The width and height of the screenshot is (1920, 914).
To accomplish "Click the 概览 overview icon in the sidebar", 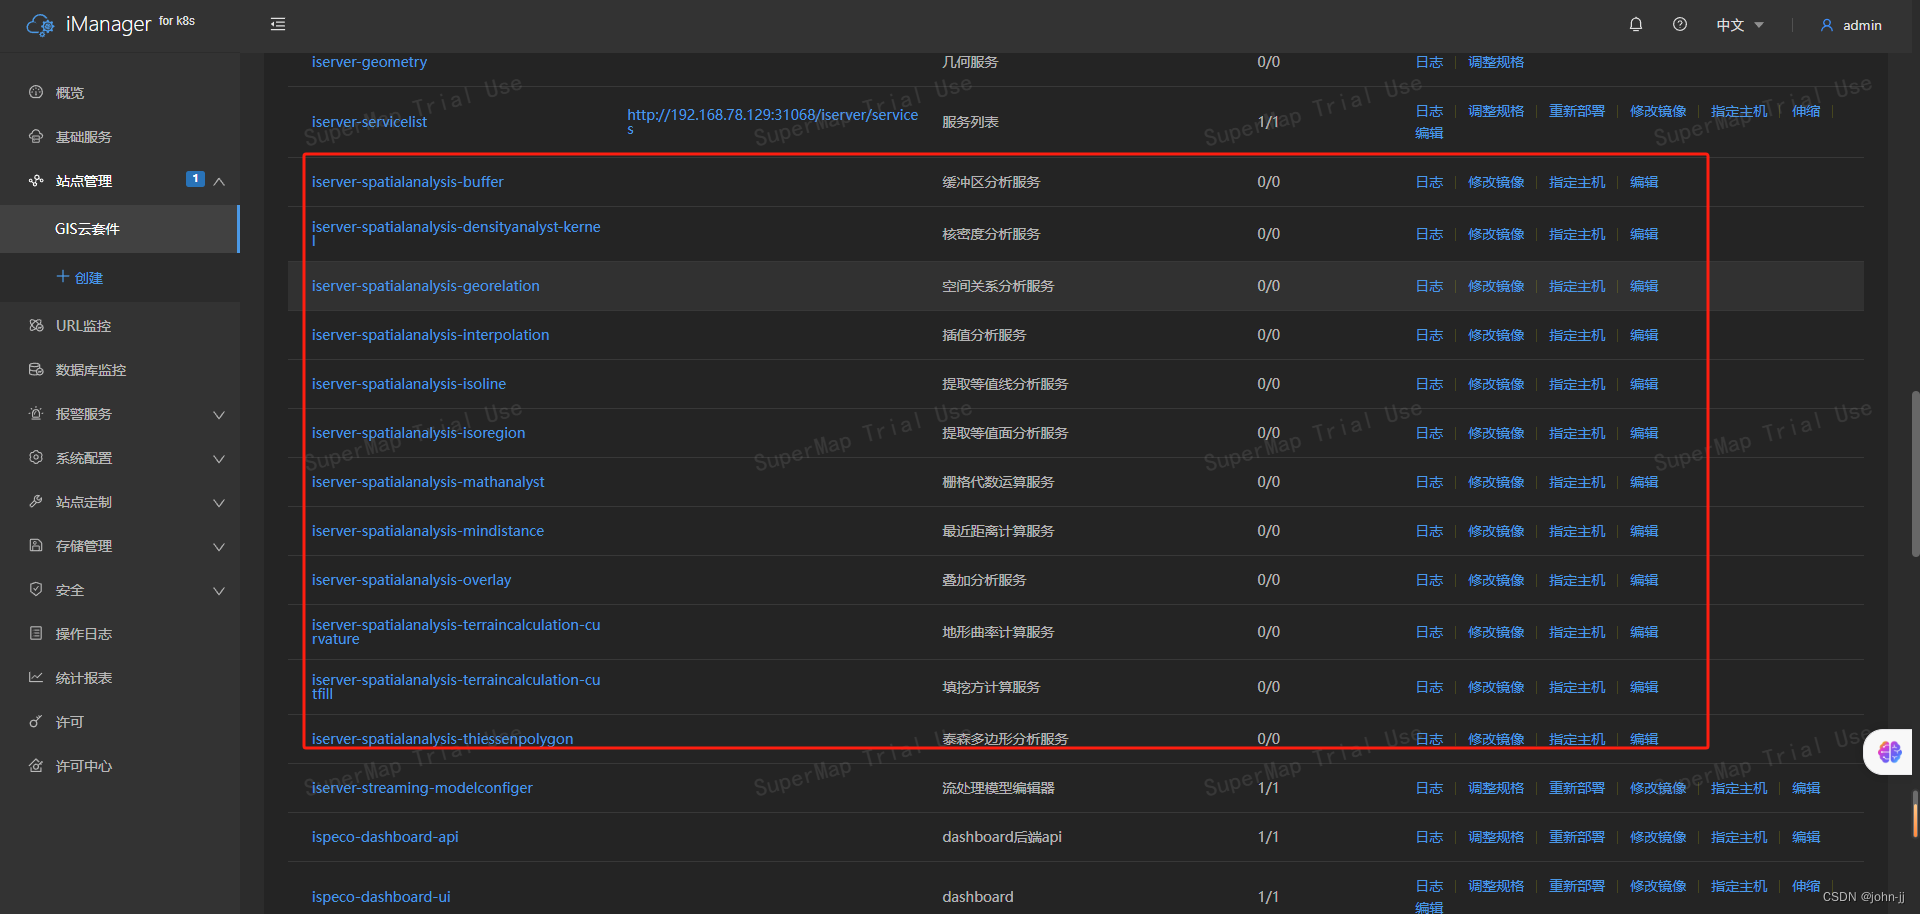I will coord(36,92).
